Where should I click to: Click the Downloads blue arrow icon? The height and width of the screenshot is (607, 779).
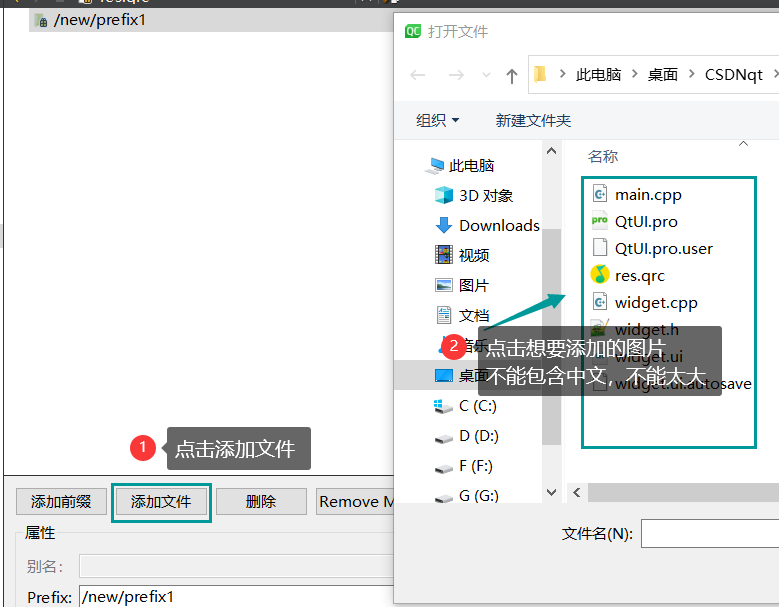(444, 225)
